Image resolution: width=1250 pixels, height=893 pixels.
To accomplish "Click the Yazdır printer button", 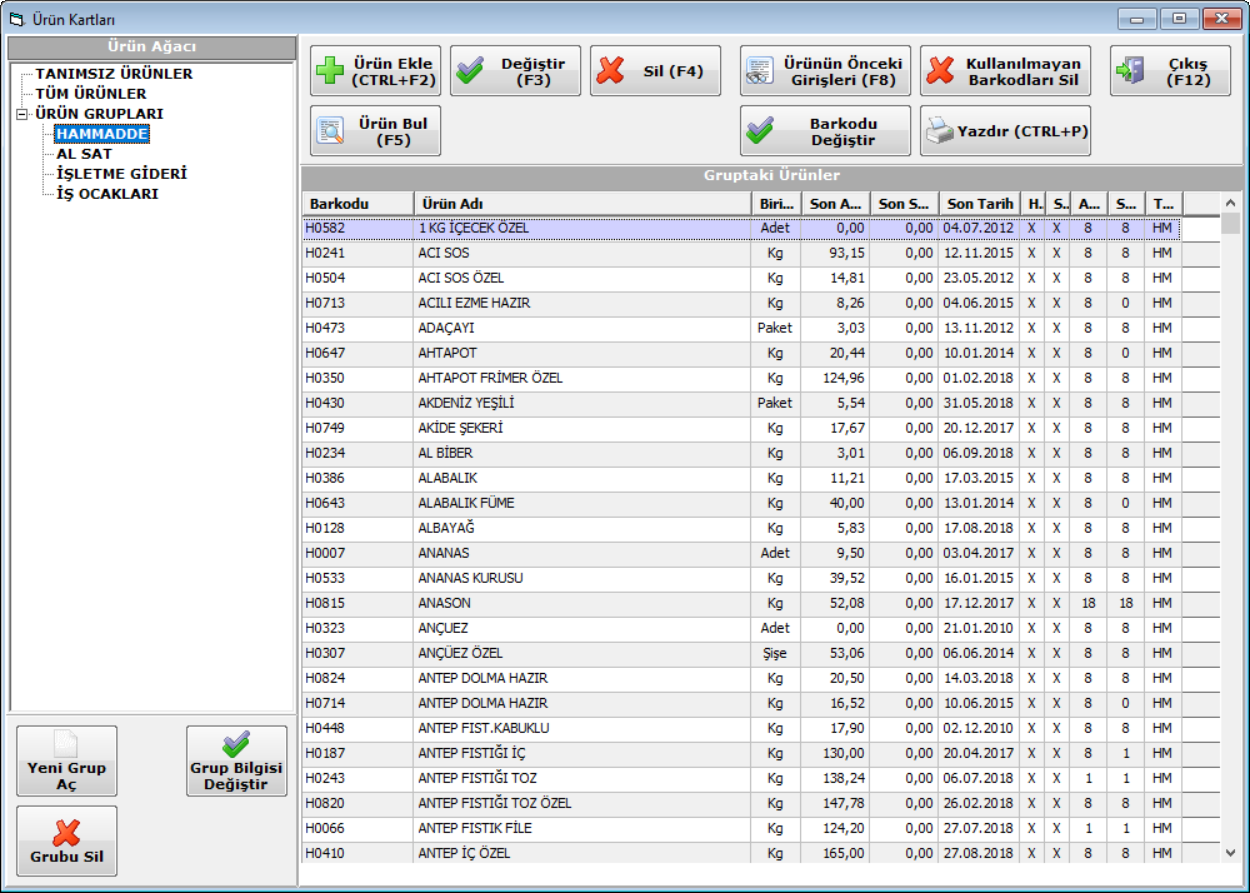I will click(1005, 131).
